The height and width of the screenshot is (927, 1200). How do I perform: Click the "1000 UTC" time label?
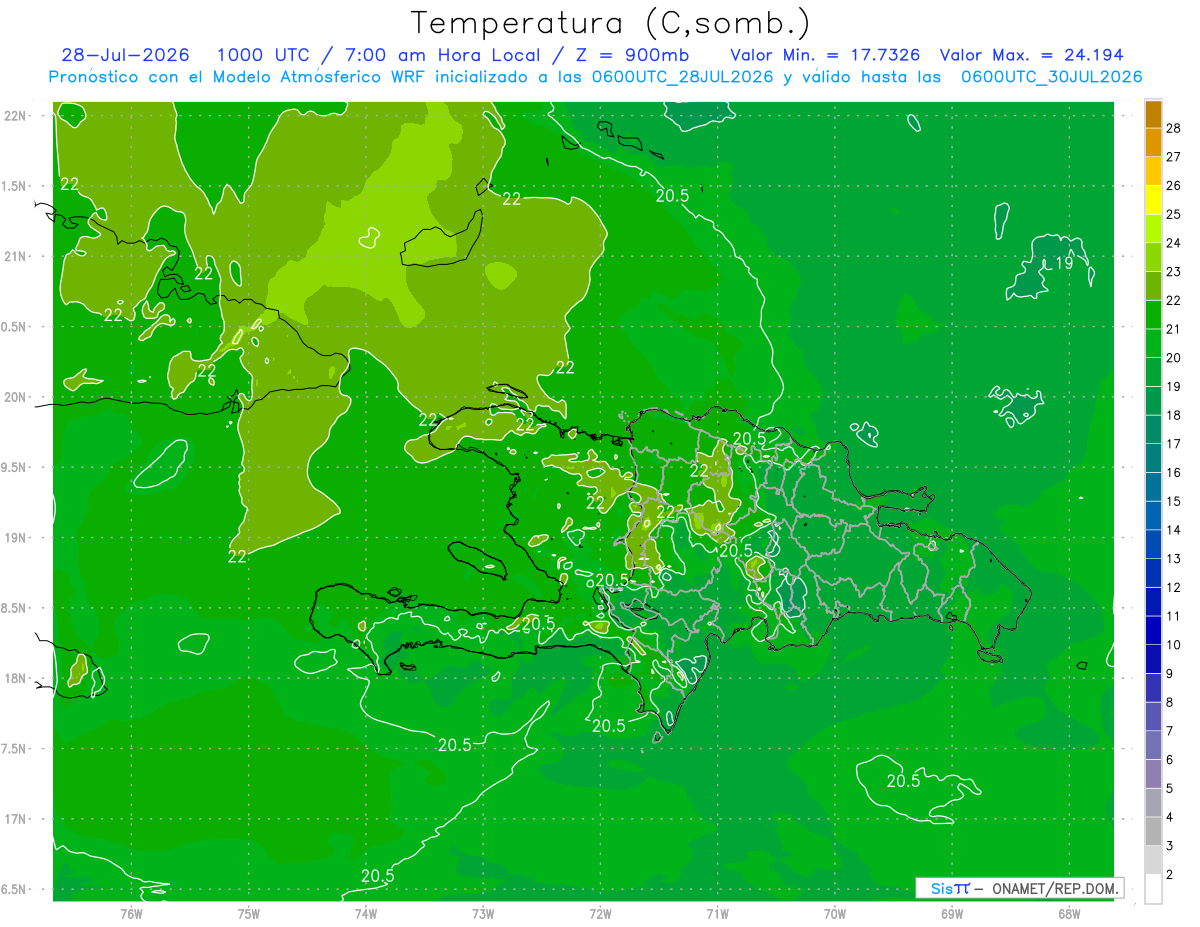click(263, 55)
